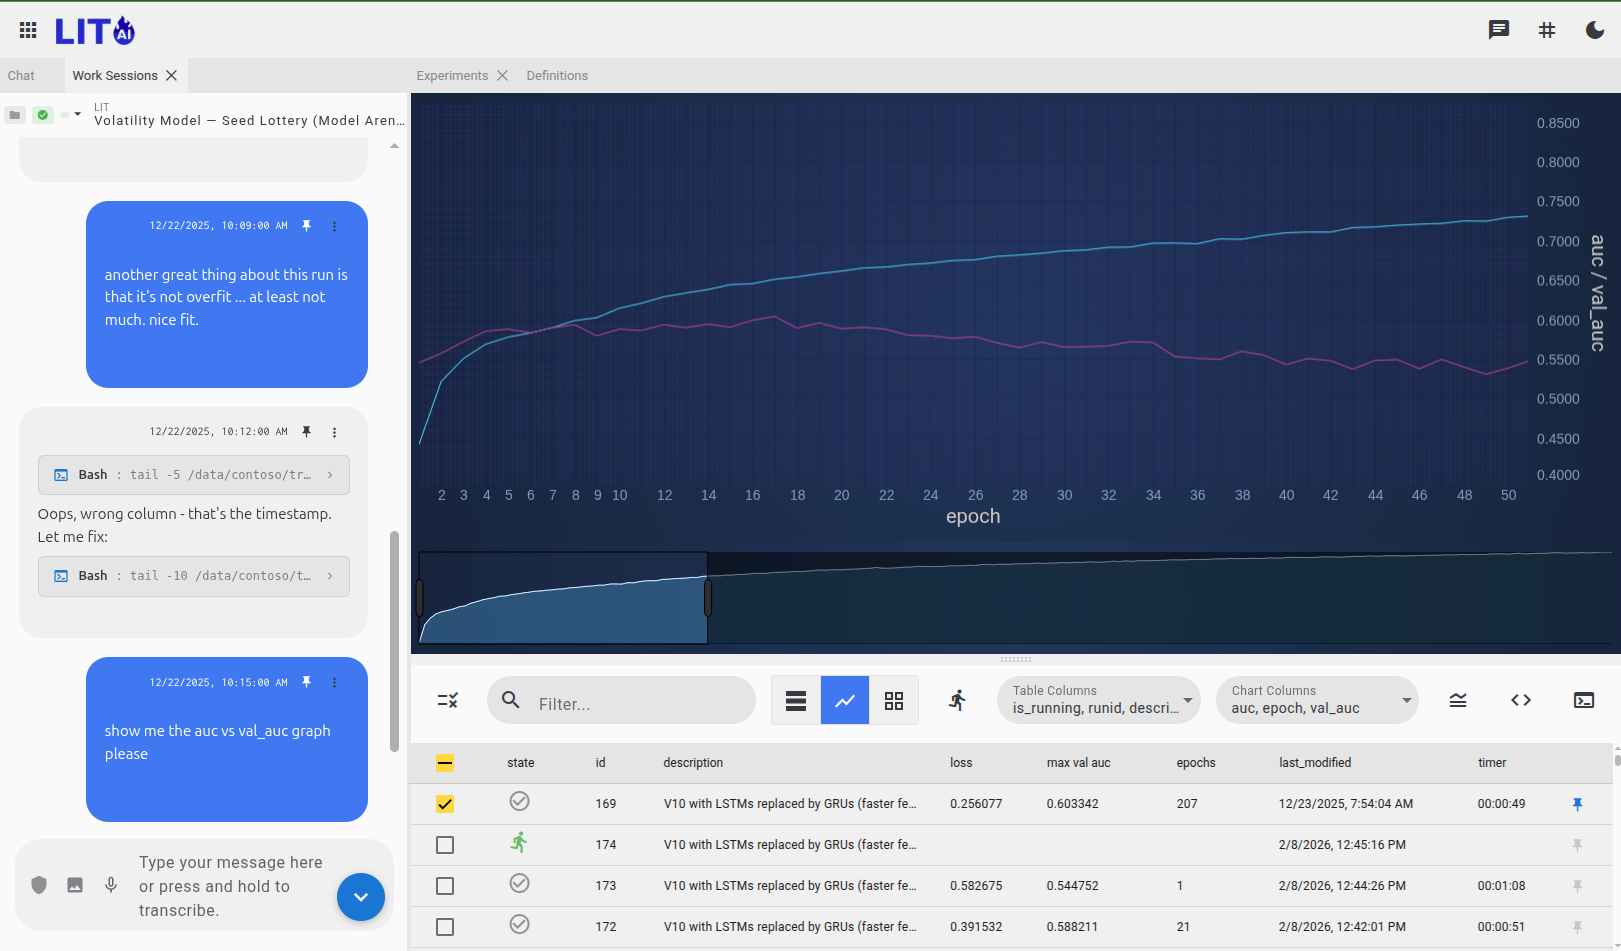Switch to the Definitions tab
The width and height of the screenshot is (1621, 951).
(x=557, y=76)
